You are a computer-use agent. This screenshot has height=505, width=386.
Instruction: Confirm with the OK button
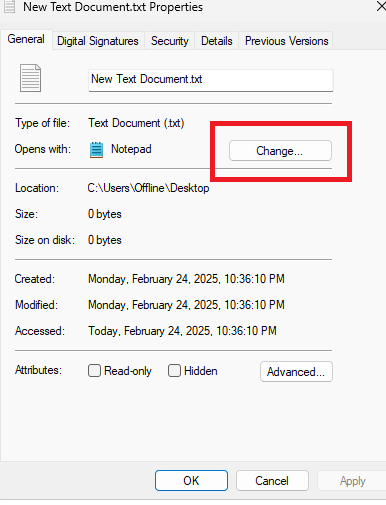pos(191,481)
